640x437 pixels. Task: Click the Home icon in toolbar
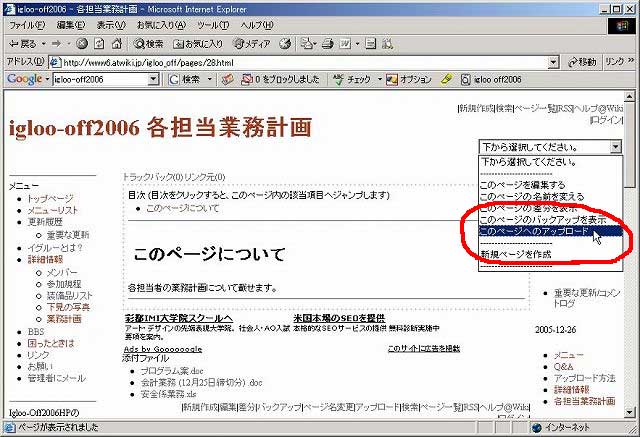point(117,44)
